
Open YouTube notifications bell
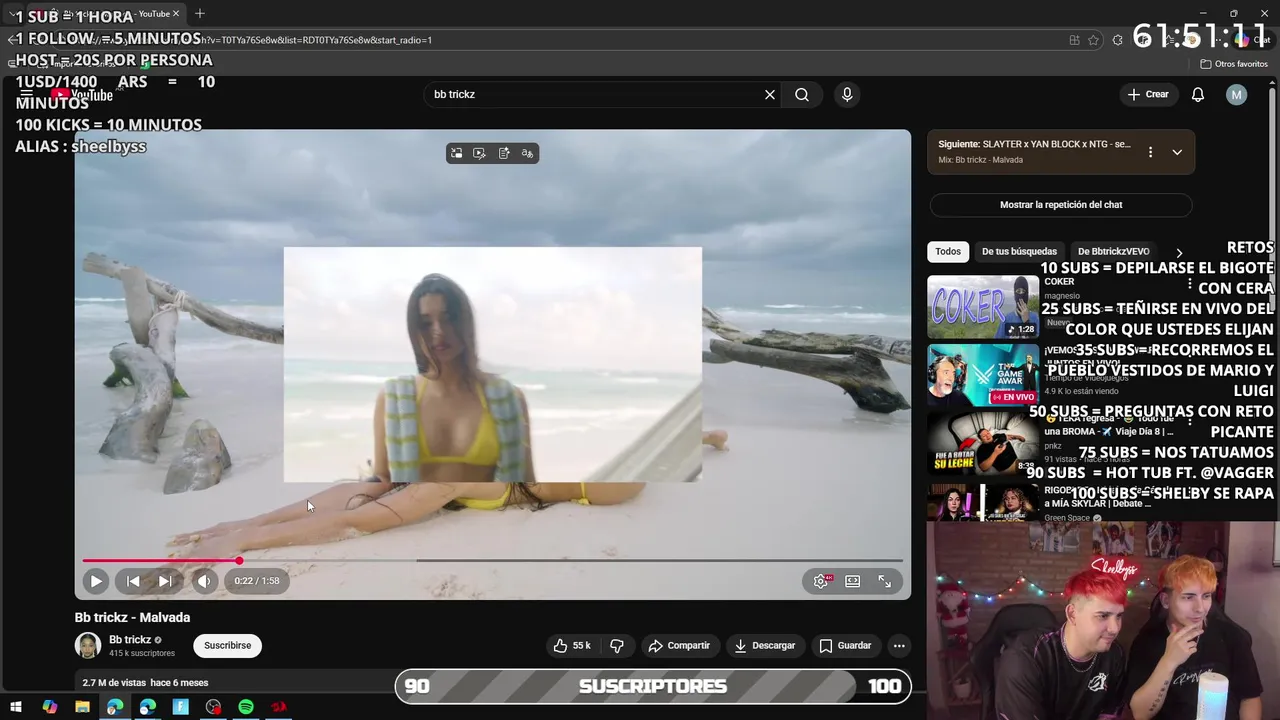[1198, 95]
